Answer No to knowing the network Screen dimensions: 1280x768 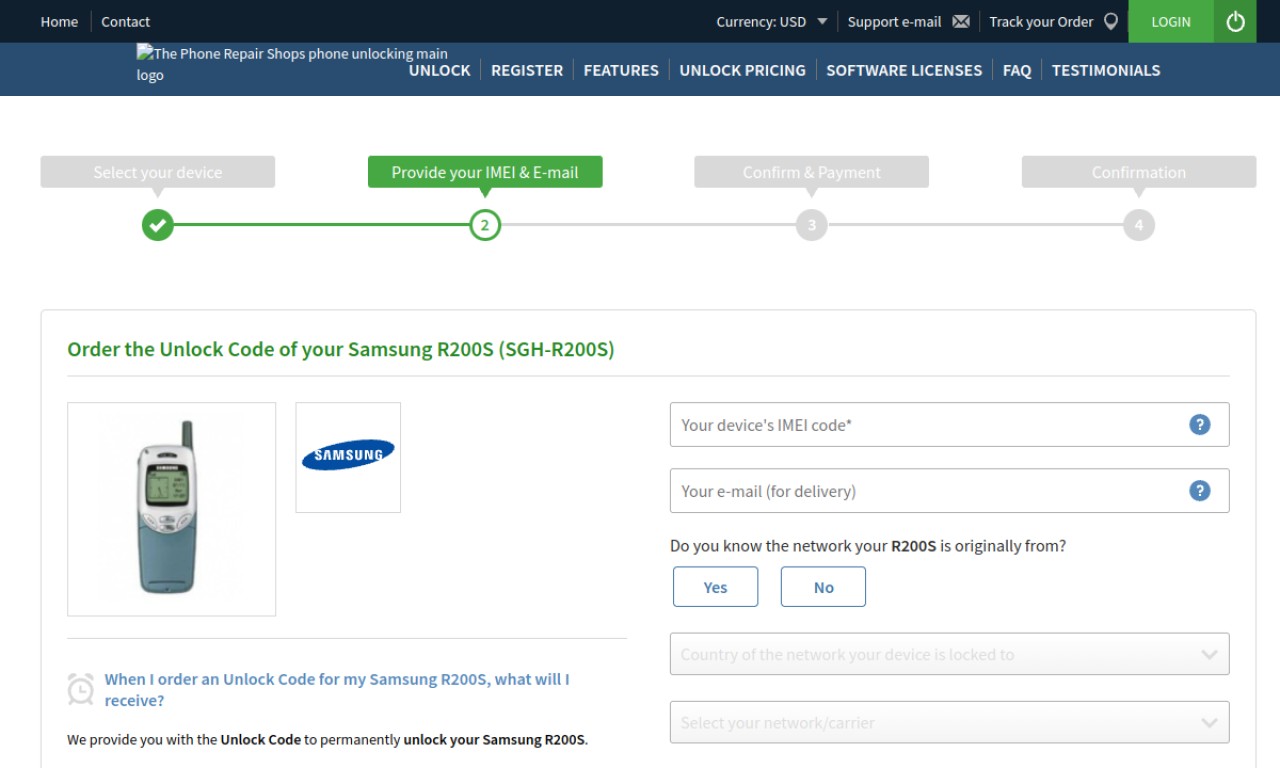coord(823,587)
